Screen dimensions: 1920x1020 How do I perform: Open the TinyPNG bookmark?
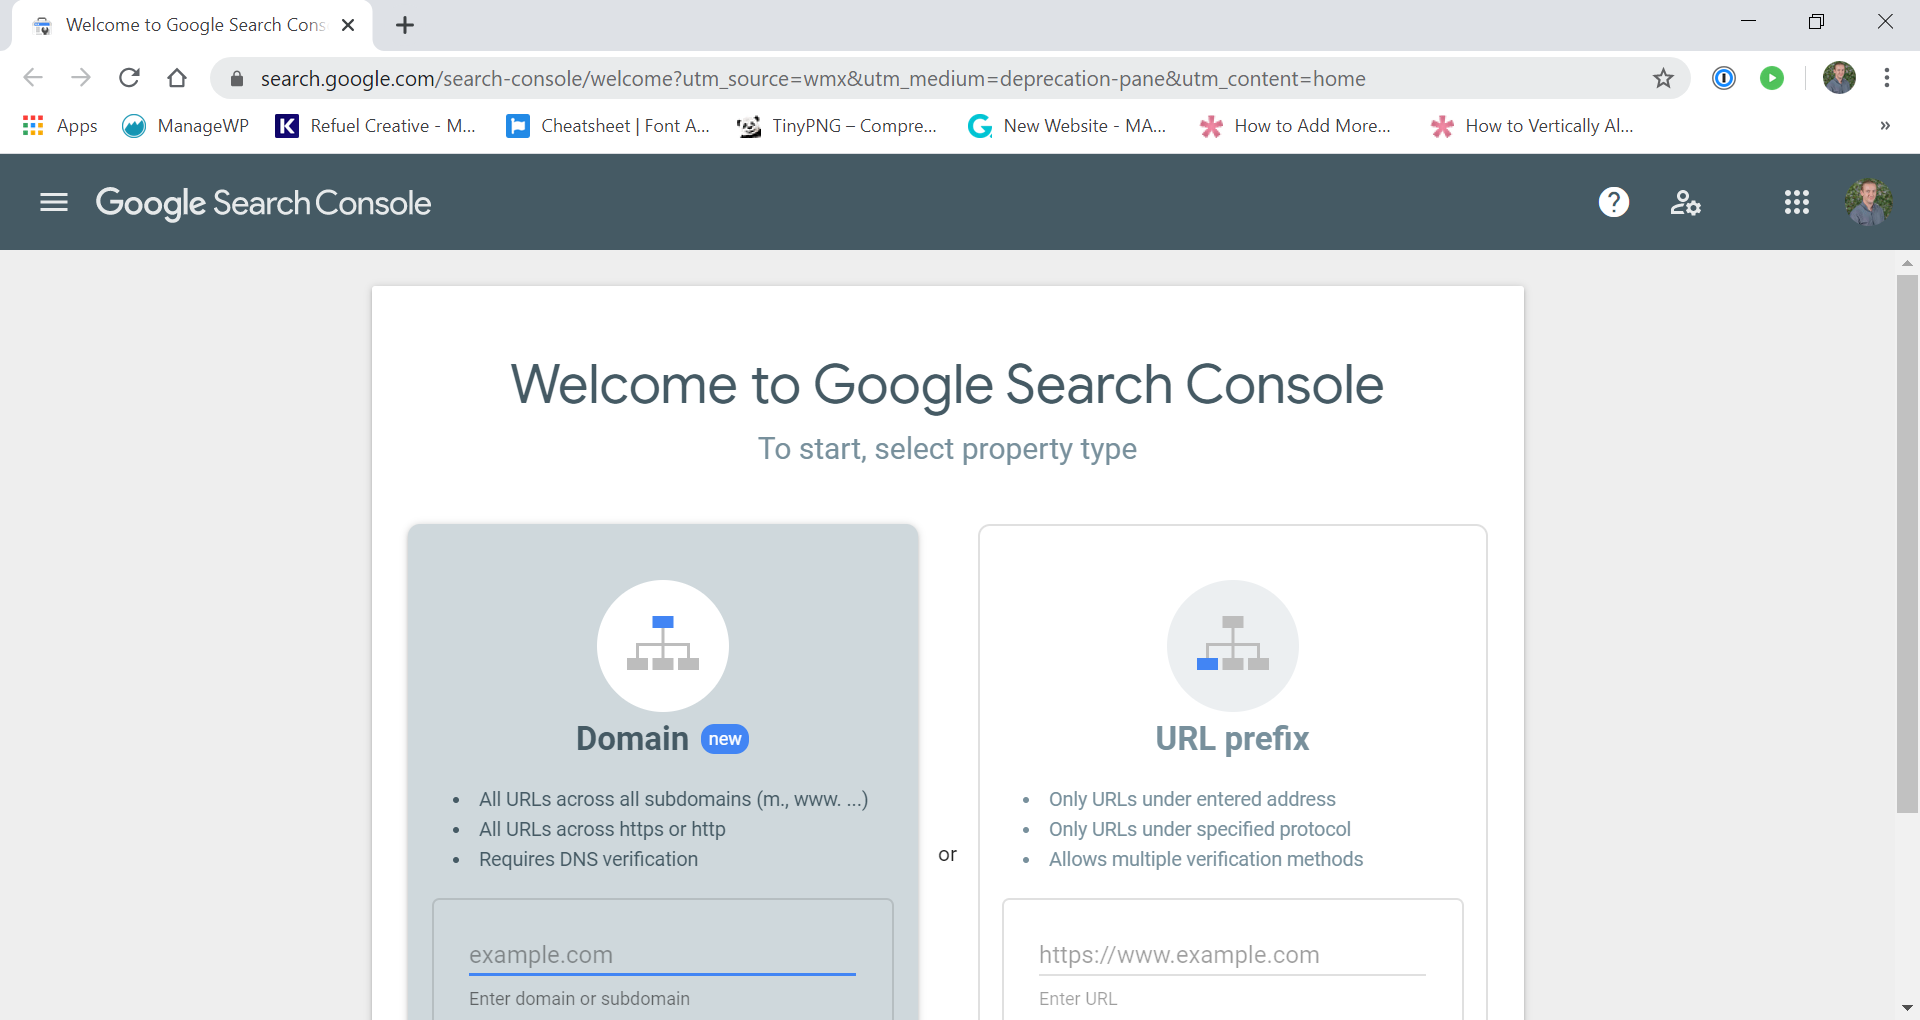837,126
